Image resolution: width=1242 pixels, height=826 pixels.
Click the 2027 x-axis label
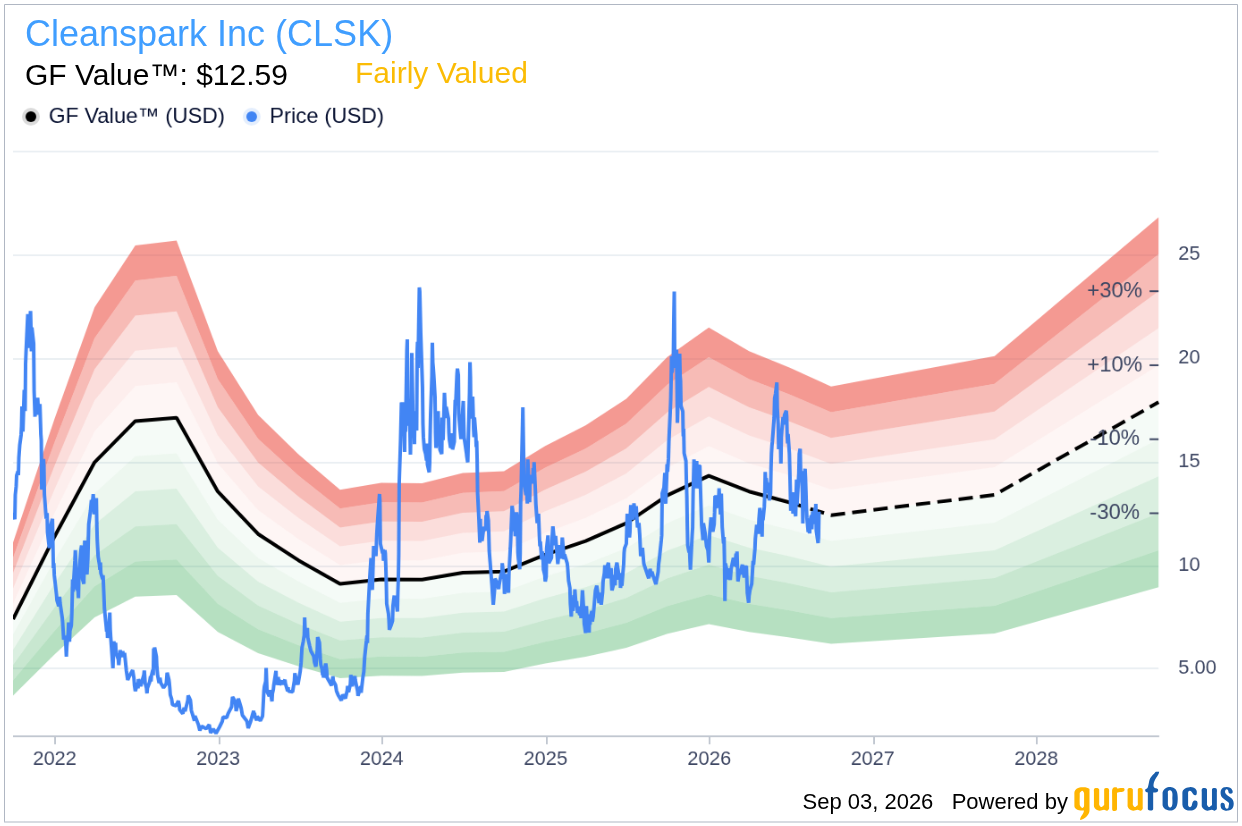pyautogui.click(x=873, y=758)
